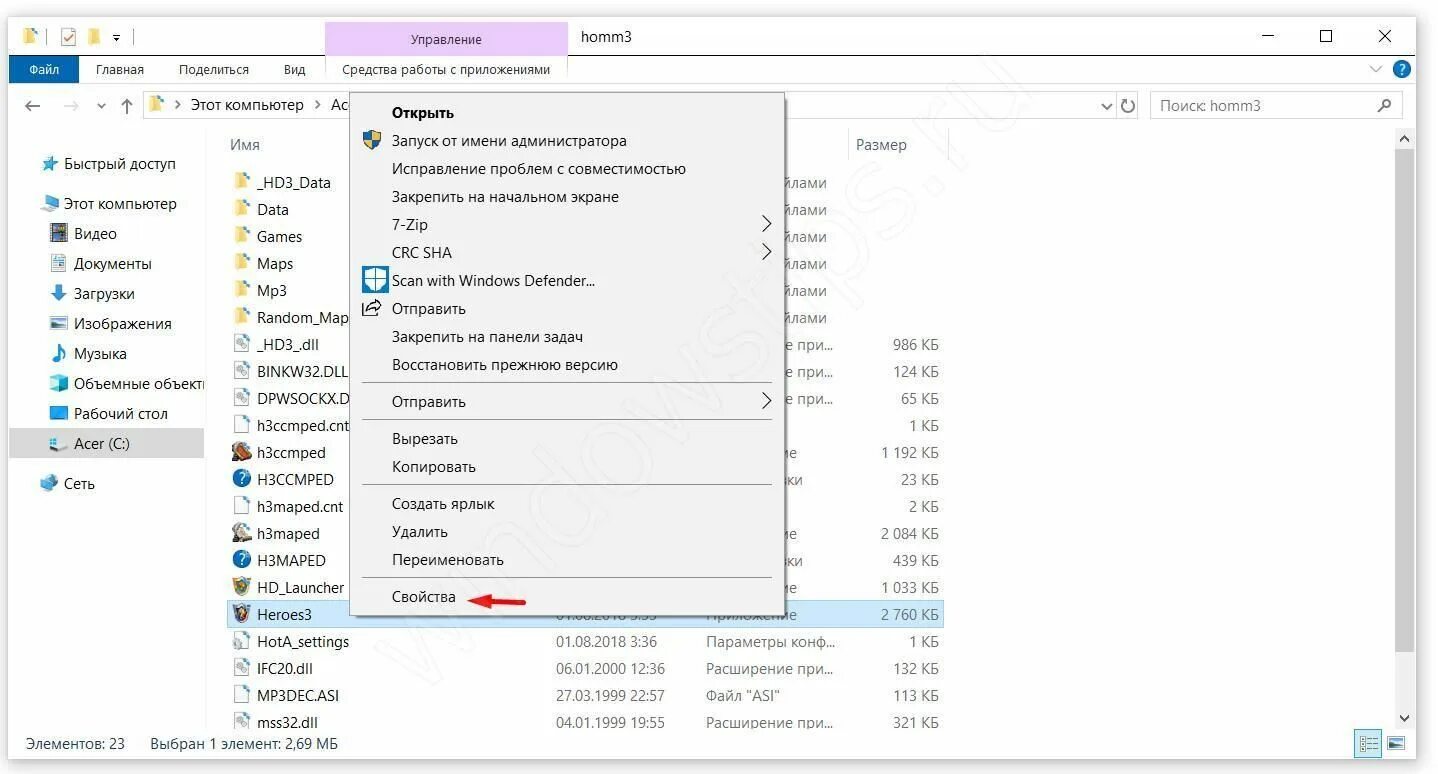
Task: Click the up-one-level arrow
Action: click(127, 105)
